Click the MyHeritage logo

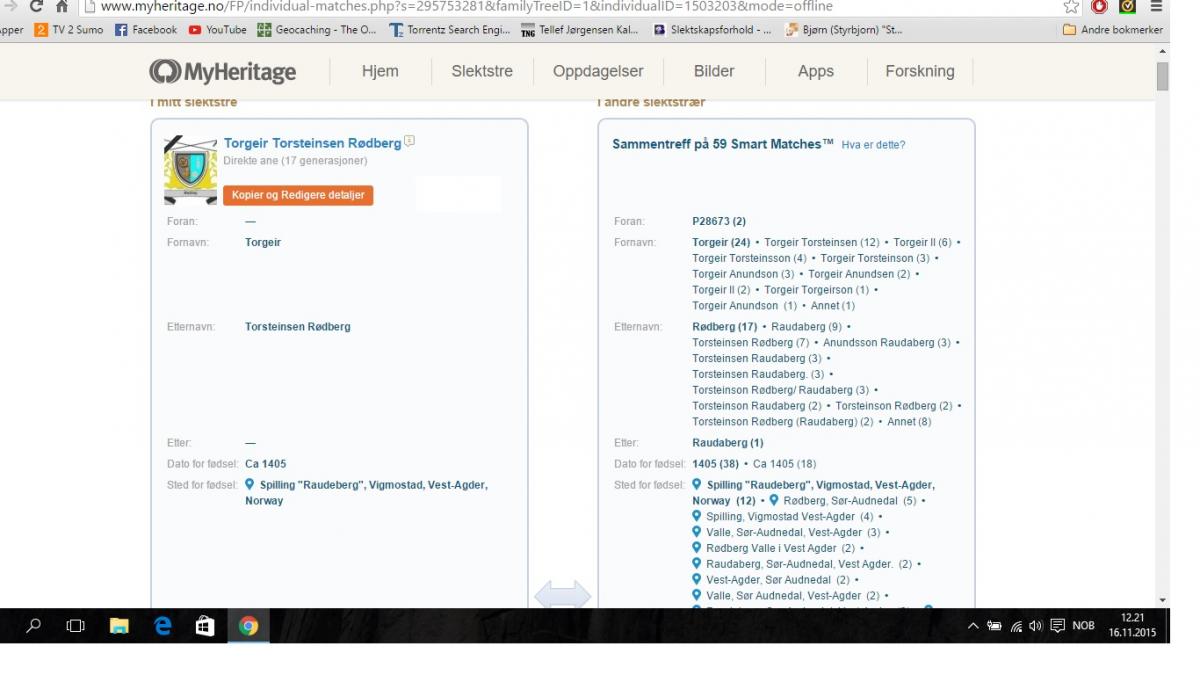(222, 71)
